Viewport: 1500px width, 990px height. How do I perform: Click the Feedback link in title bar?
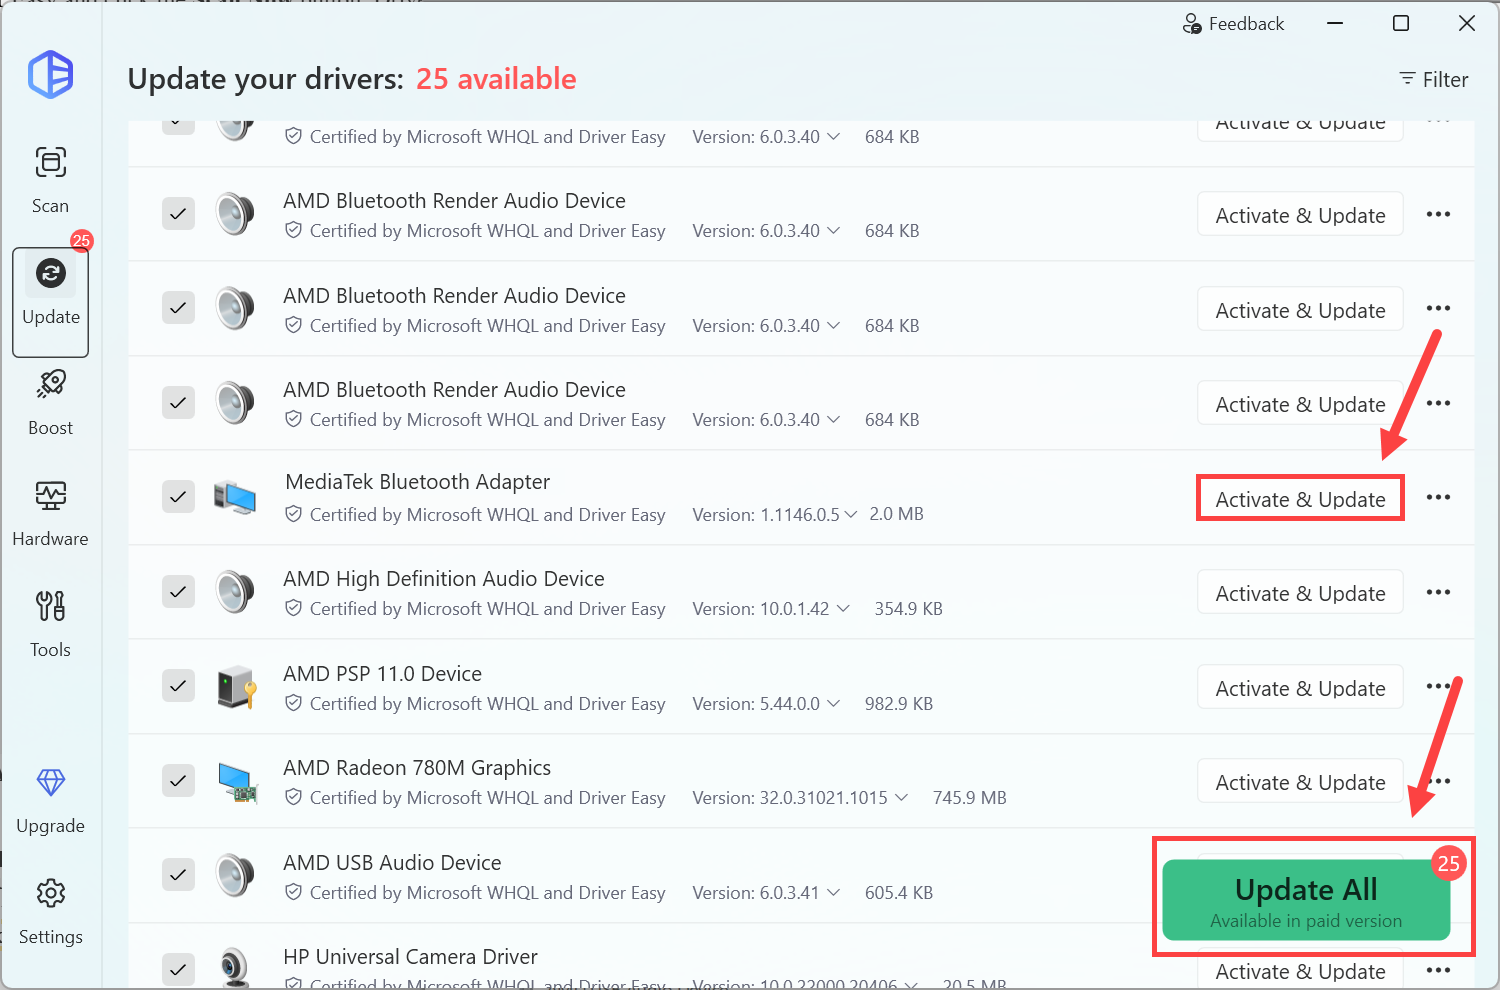[1233, 23]
